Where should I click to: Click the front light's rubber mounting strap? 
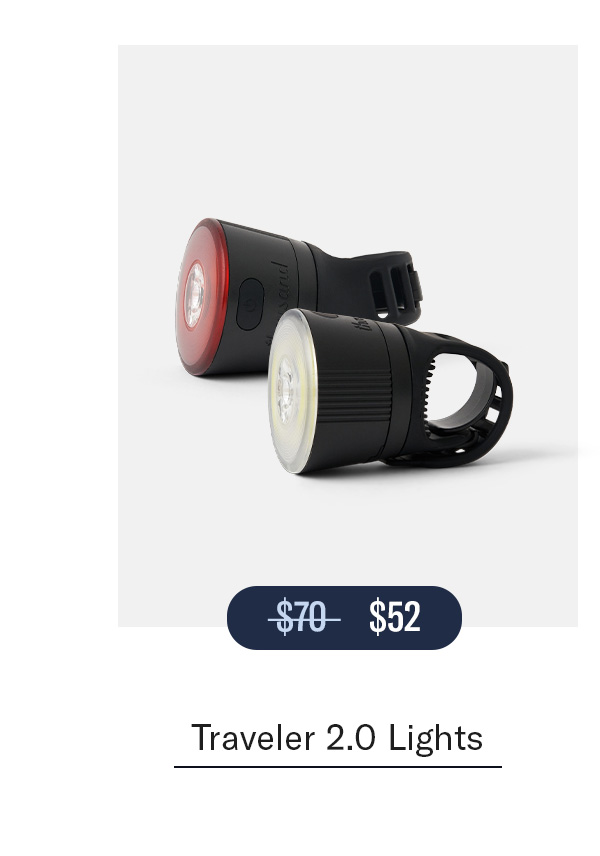click(459, 399)
